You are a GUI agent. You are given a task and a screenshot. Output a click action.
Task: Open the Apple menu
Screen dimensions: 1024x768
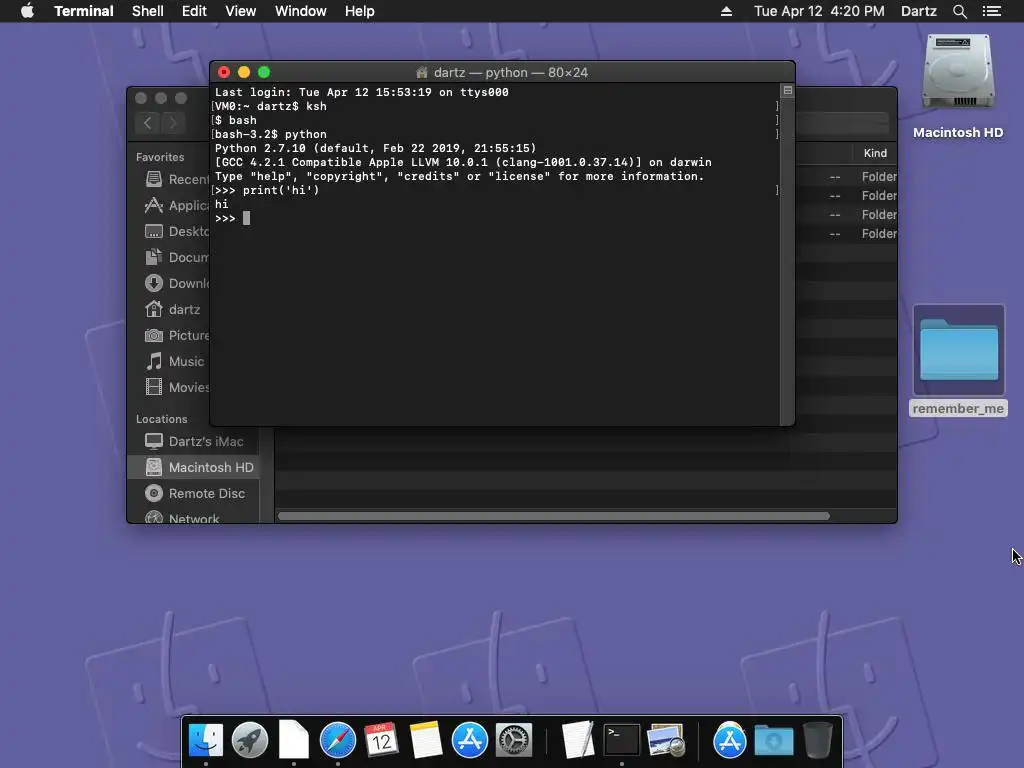pyautogui.click(x=27, y=11)
